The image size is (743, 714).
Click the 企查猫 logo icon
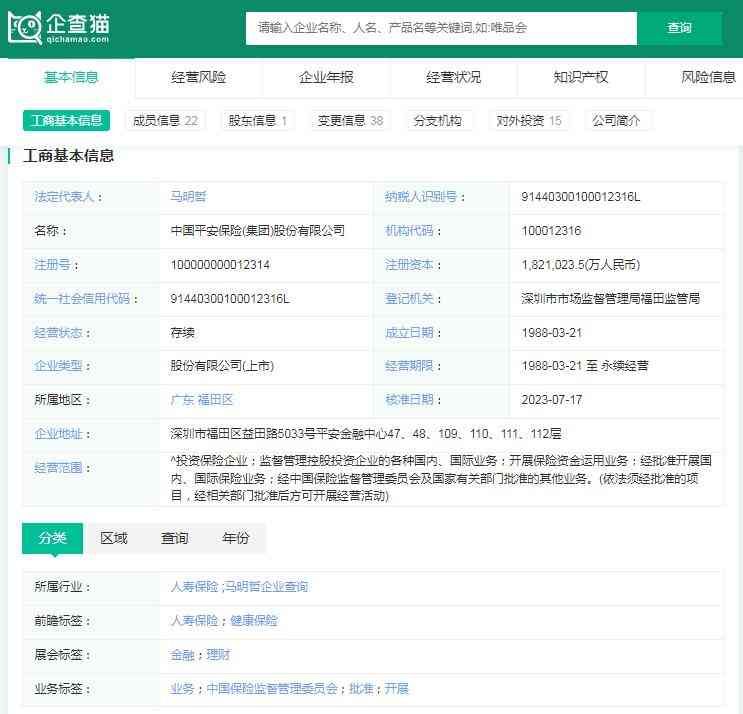[25, 28]
